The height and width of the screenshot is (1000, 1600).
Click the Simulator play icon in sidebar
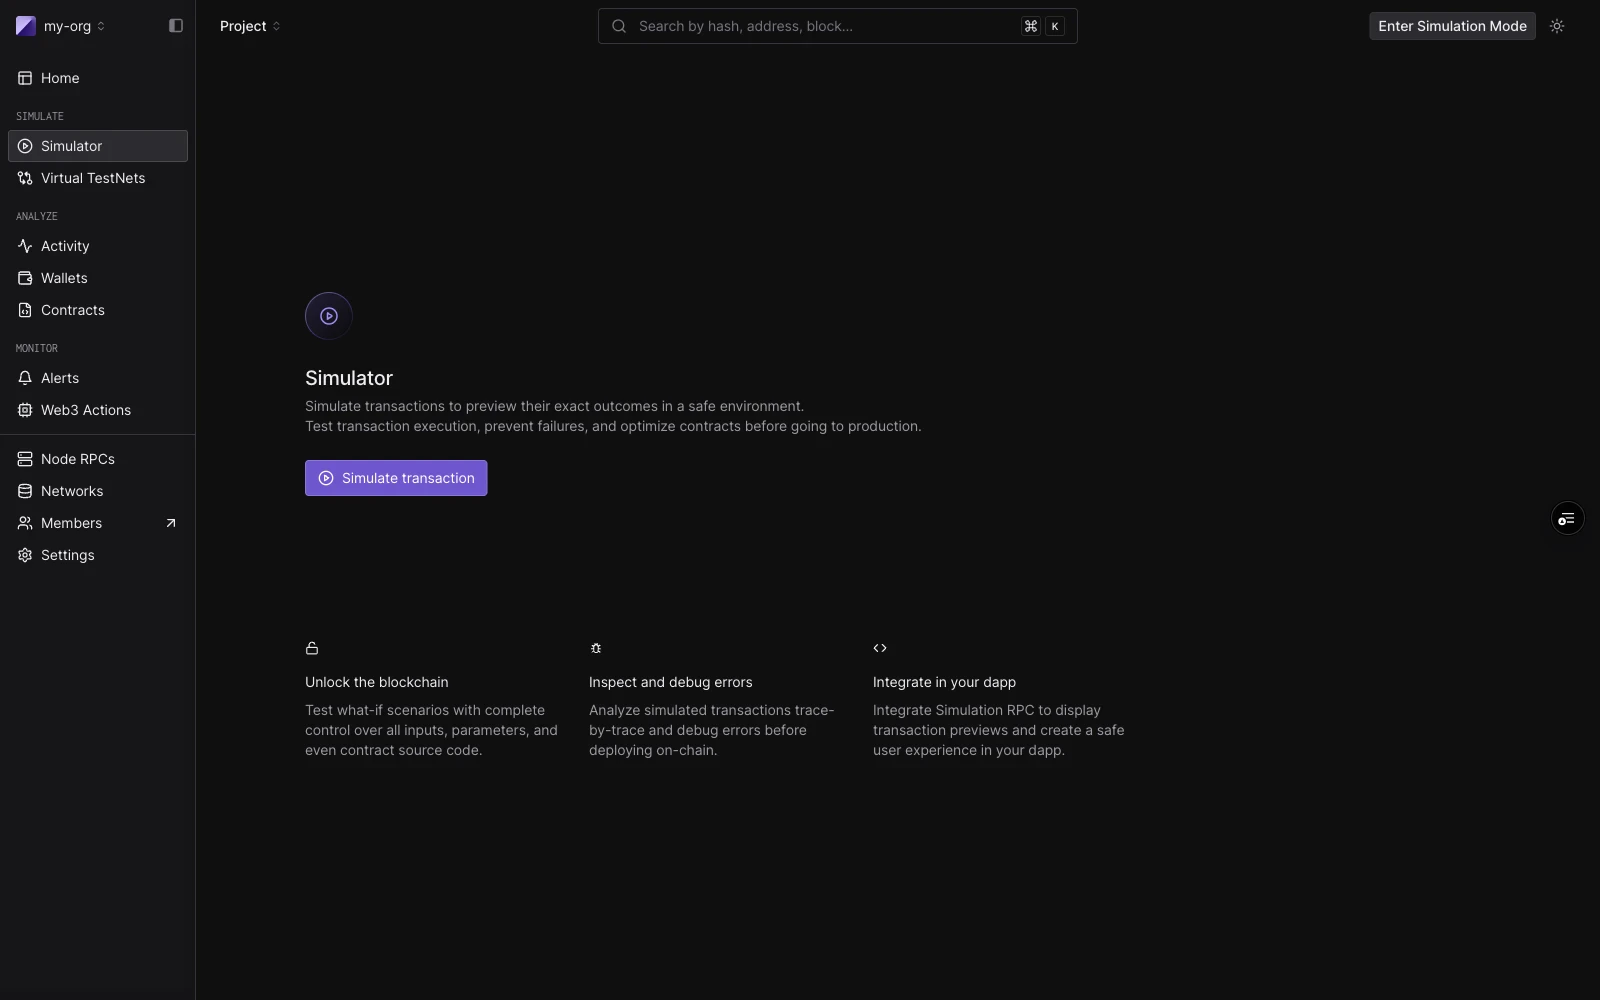tap(25, 146)
